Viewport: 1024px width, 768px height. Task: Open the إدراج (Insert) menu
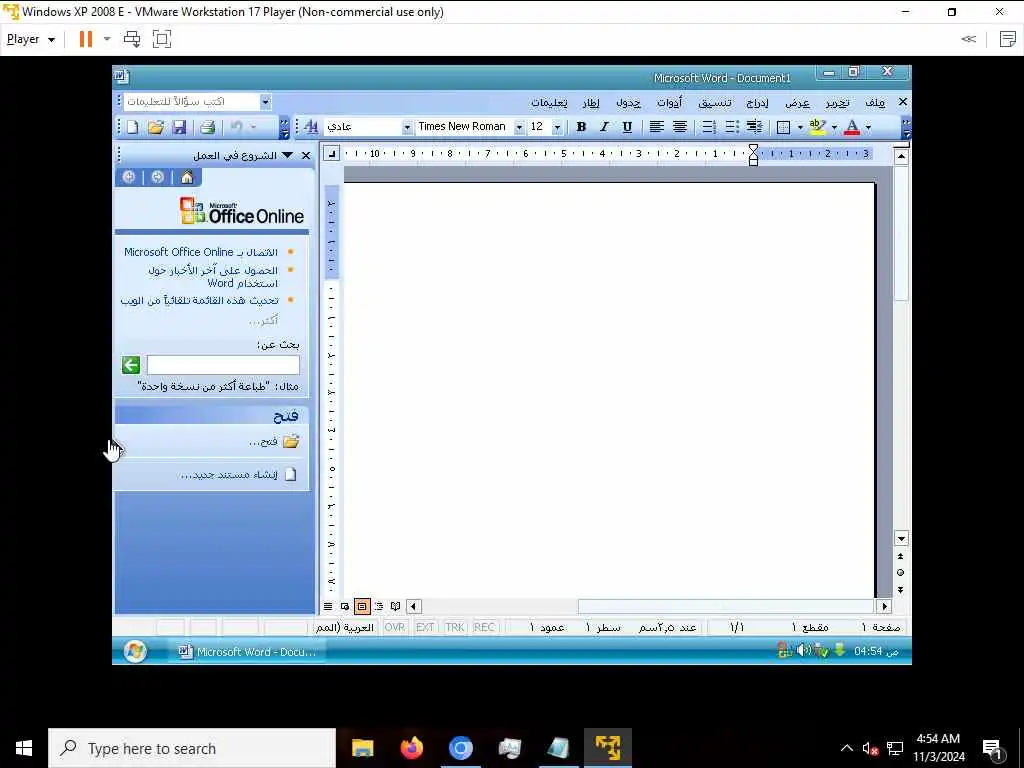[x=758, y=103]
